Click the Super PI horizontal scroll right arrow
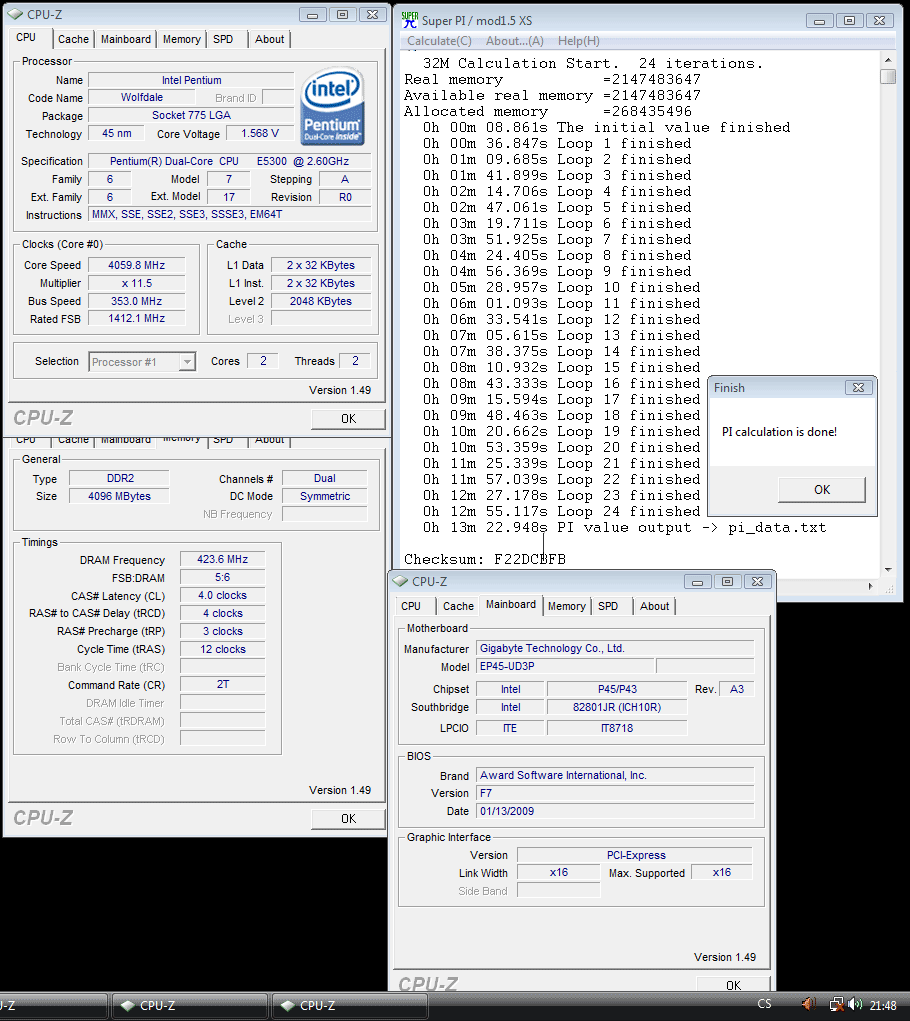 870,586
